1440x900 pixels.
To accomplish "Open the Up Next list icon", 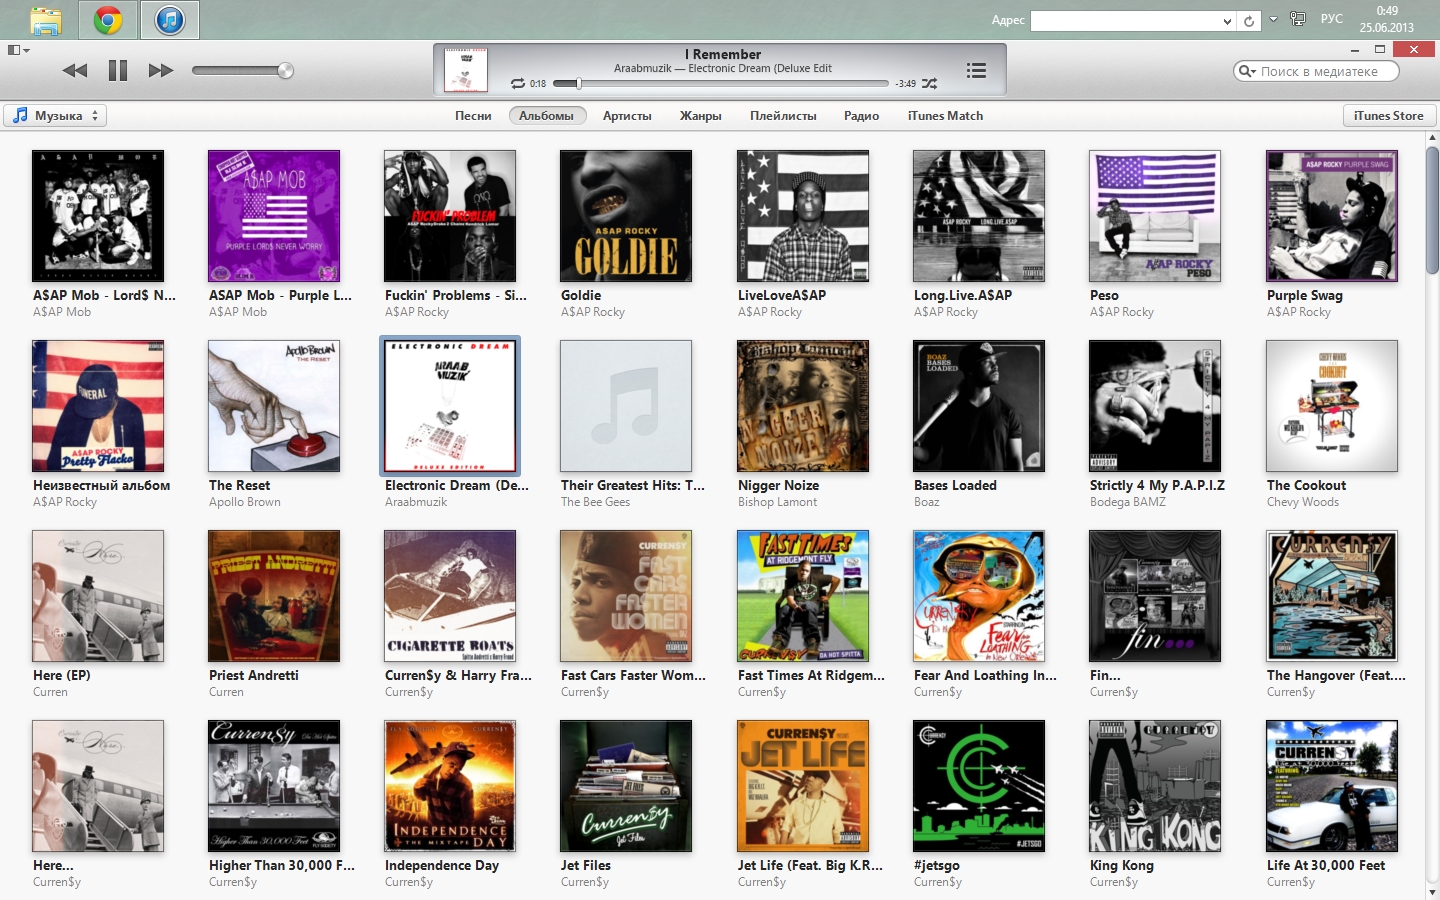I will (x=976, y=70).
